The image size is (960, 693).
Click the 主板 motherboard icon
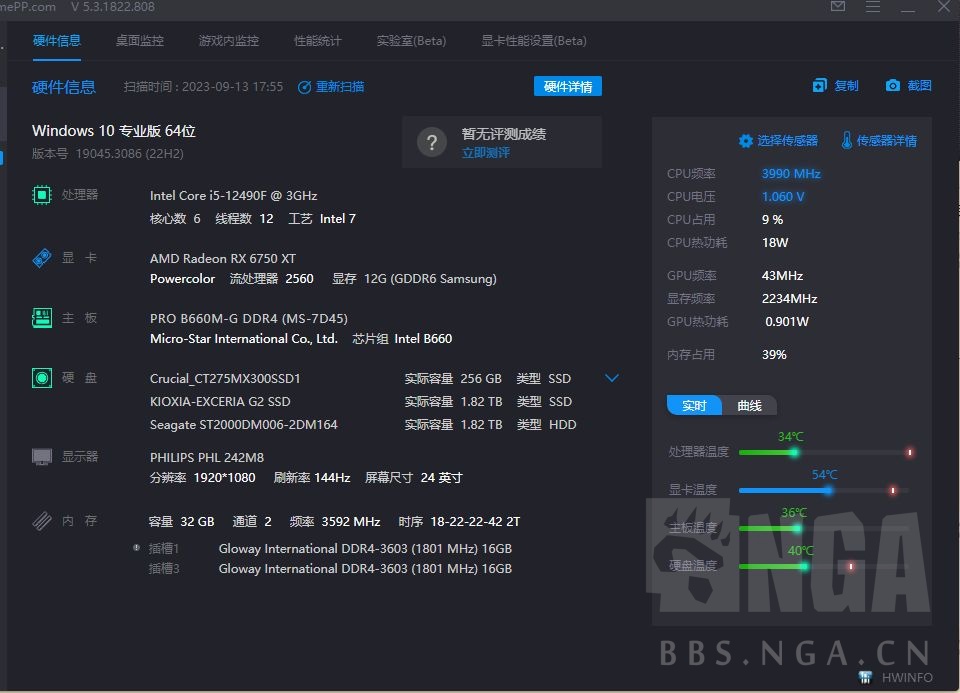[x=41, y=318]
